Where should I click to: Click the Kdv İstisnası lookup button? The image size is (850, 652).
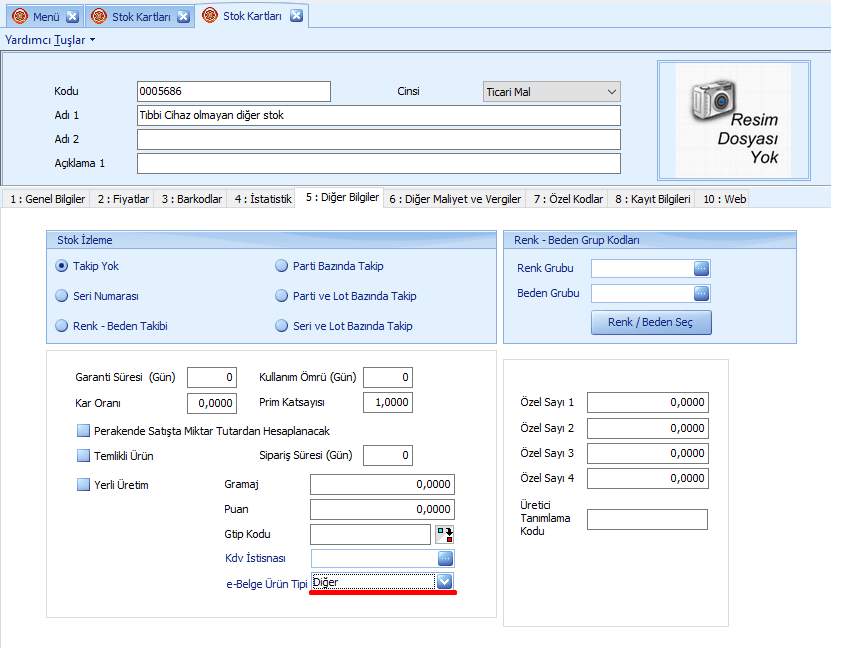coord(445,558)
